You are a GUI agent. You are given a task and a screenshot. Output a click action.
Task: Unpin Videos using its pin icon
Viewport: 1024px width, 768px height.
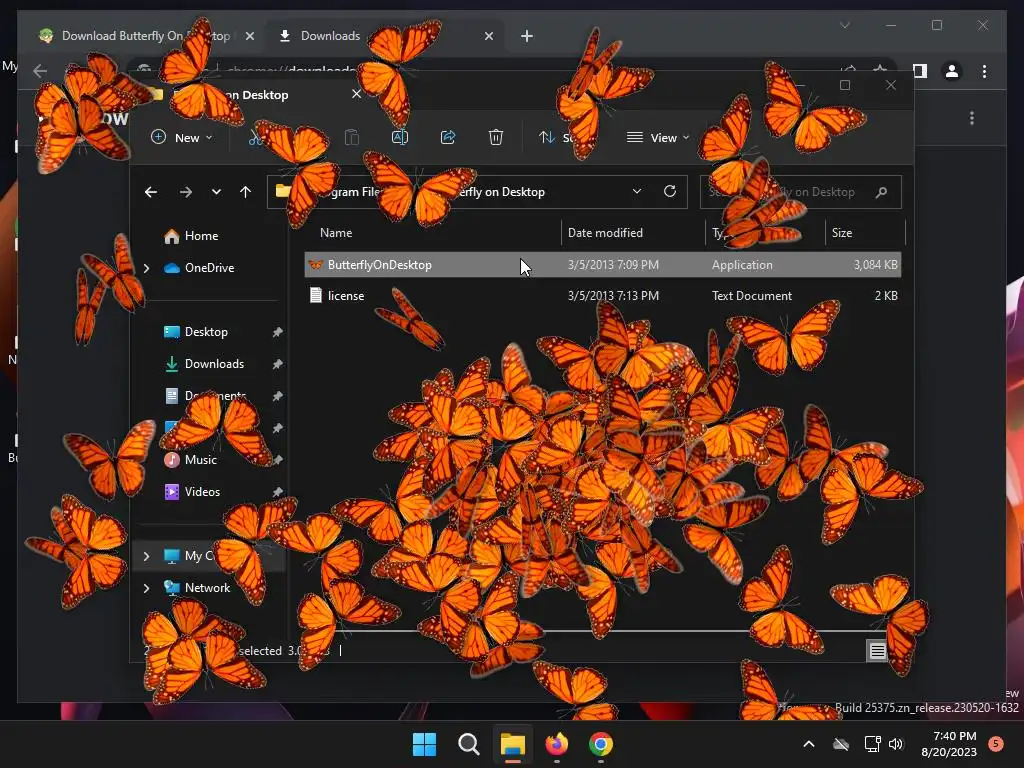click(x=278, y=492)
